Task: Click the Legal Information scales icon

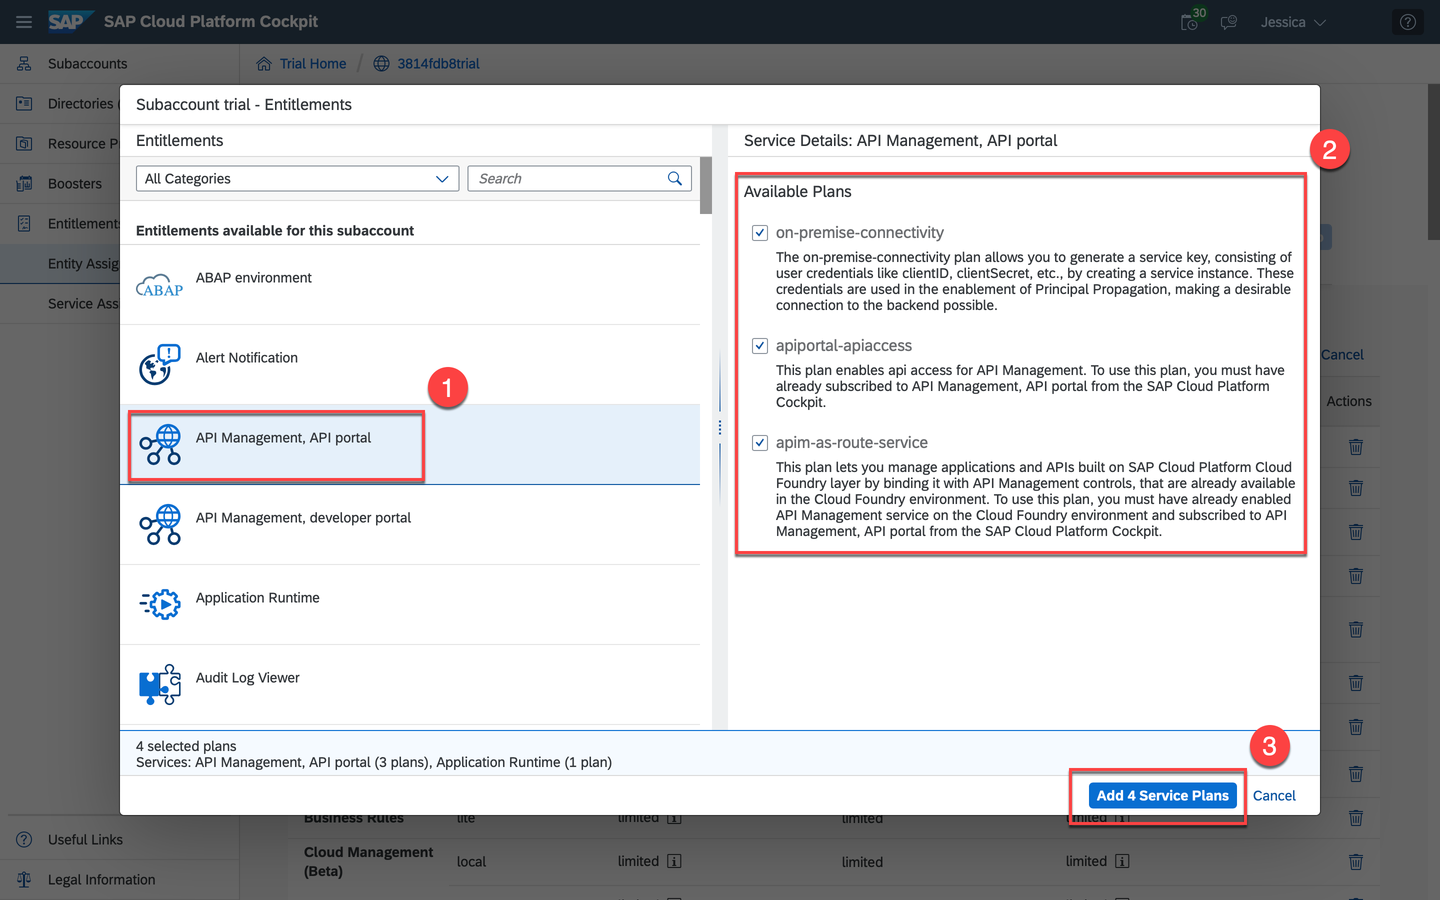Action: coord(24,879)
